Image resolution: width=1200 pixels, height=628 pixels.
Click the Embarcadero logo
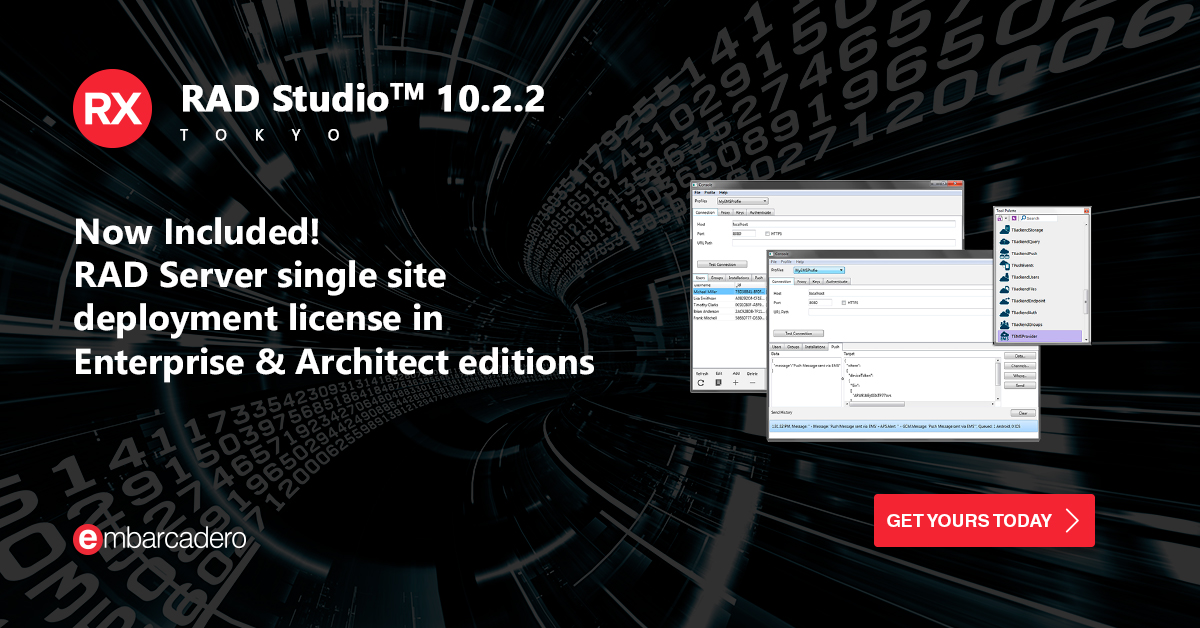pos(160,539)
